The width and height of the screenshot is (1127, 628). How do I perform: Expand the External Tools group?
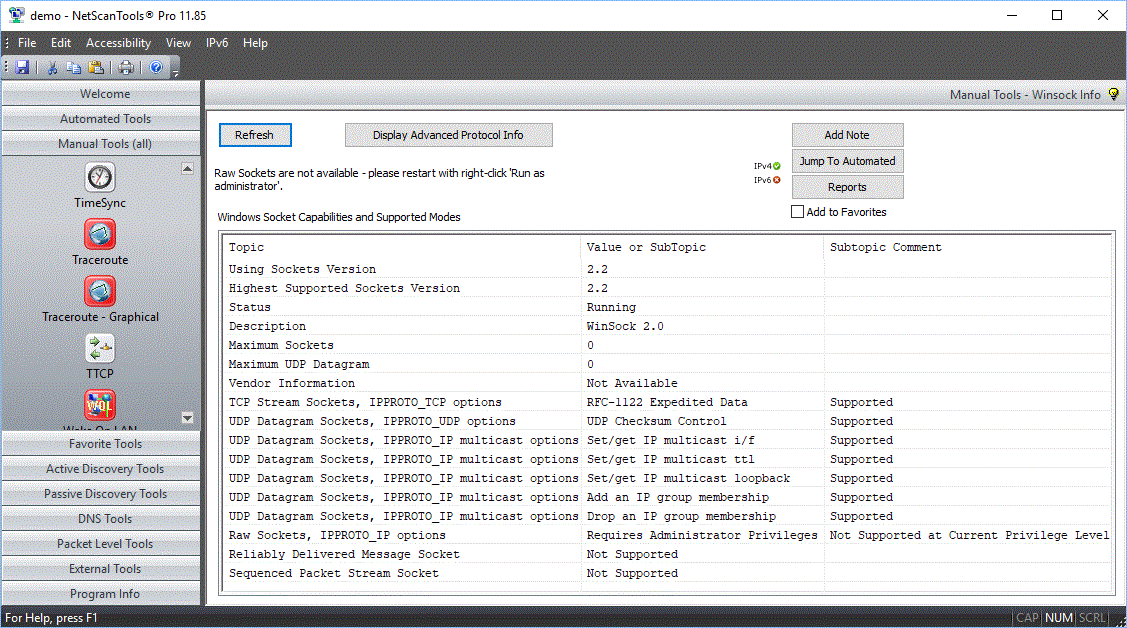coord(101,568)
